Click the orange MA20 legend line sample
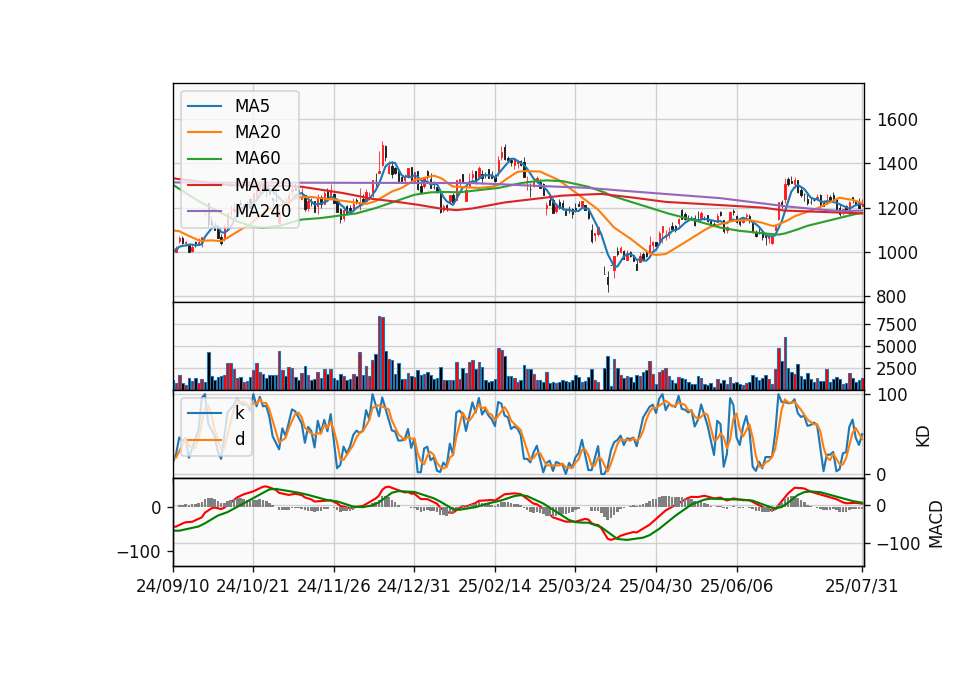This screenshot has width=960, height=690. tap(204, 132)
